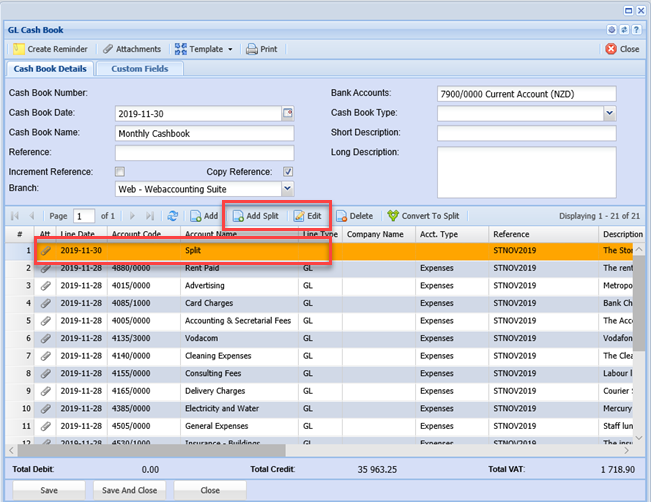This screenshot has width=651, height=502.
Task: Enable the Increment Reference checkbox
Action: pos(120,172)
